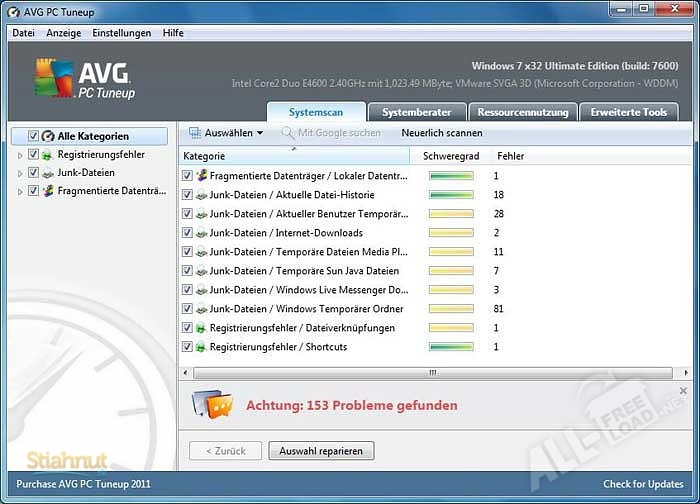700x504 pixels.
Task: Click icon of Junk-Dateien / Internet-Downloads row
Action: point(201,233)
